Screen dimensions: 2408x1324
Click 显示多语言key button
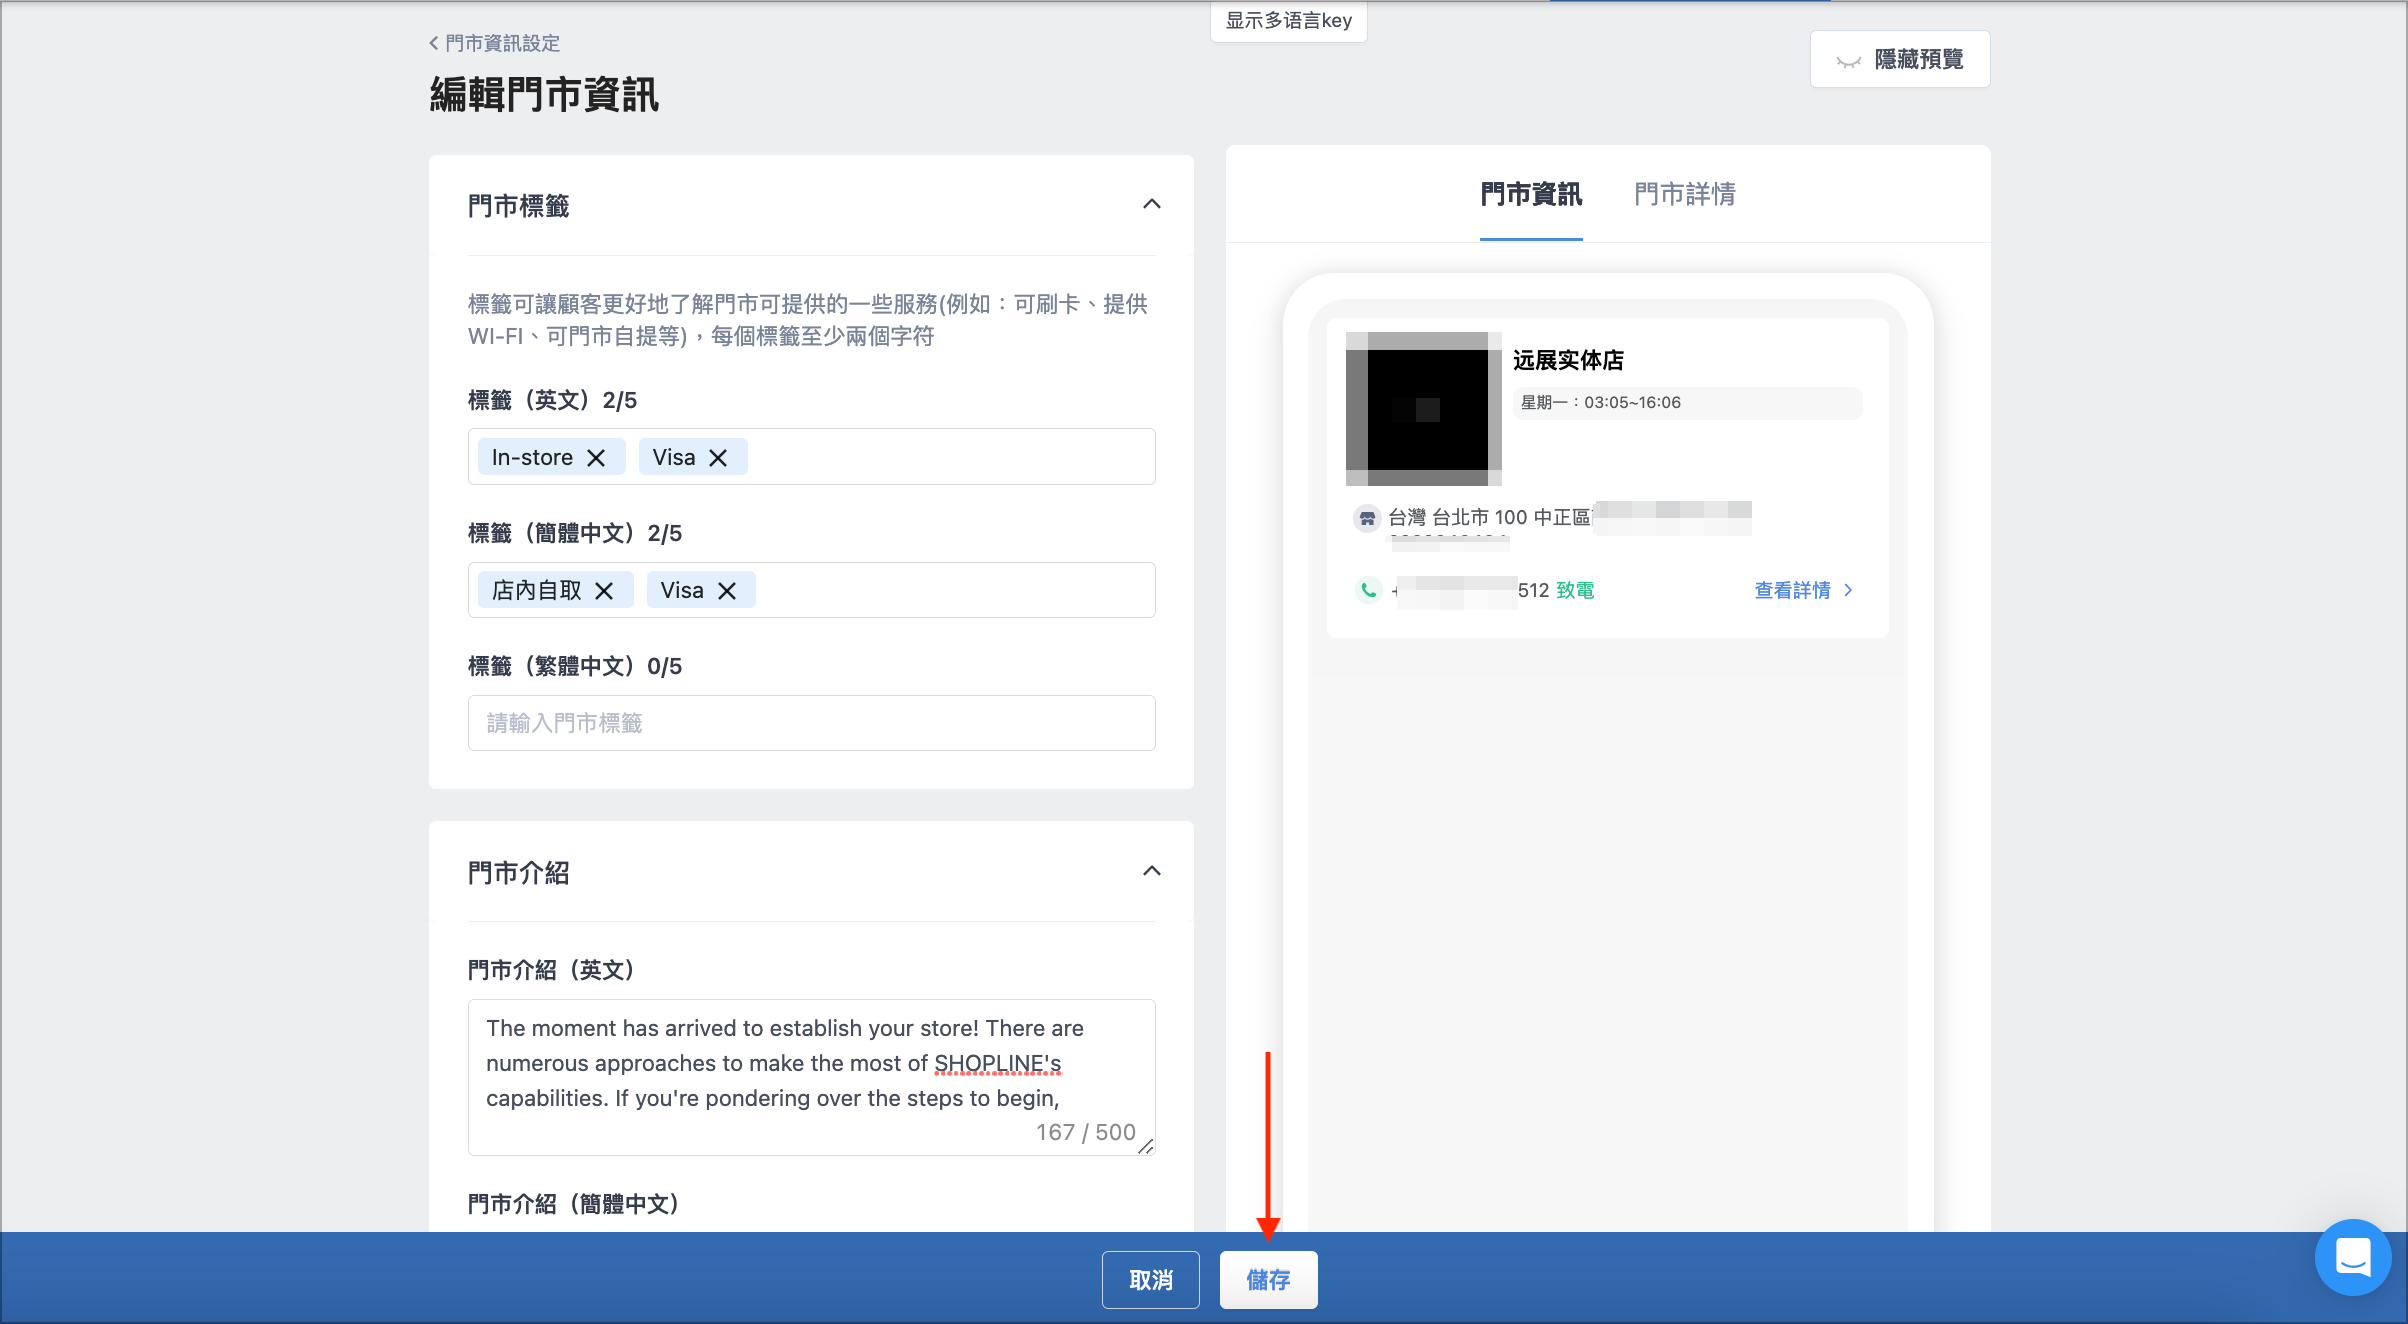pos(1289,21)
